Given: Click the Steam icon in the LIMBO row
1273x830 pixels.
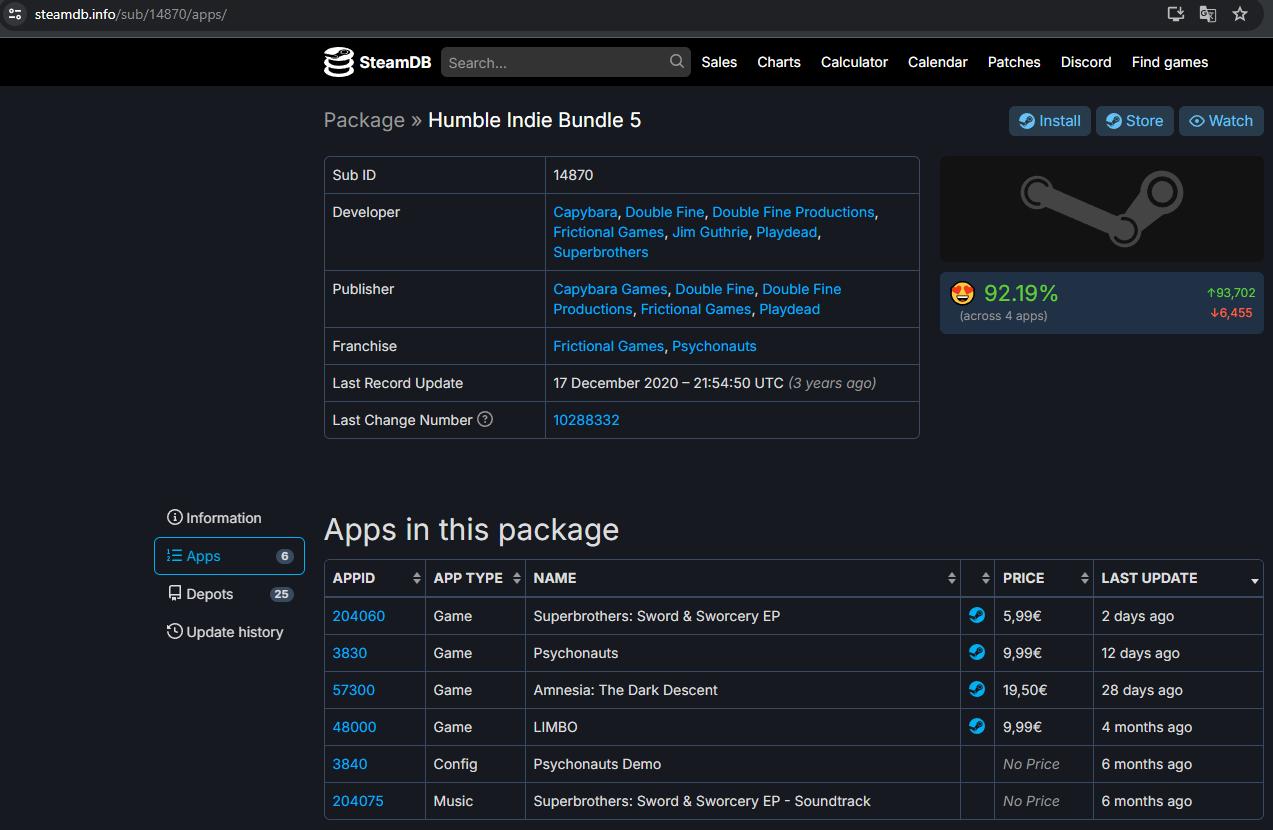Looking at the screenshot, I should click(977, 727).
